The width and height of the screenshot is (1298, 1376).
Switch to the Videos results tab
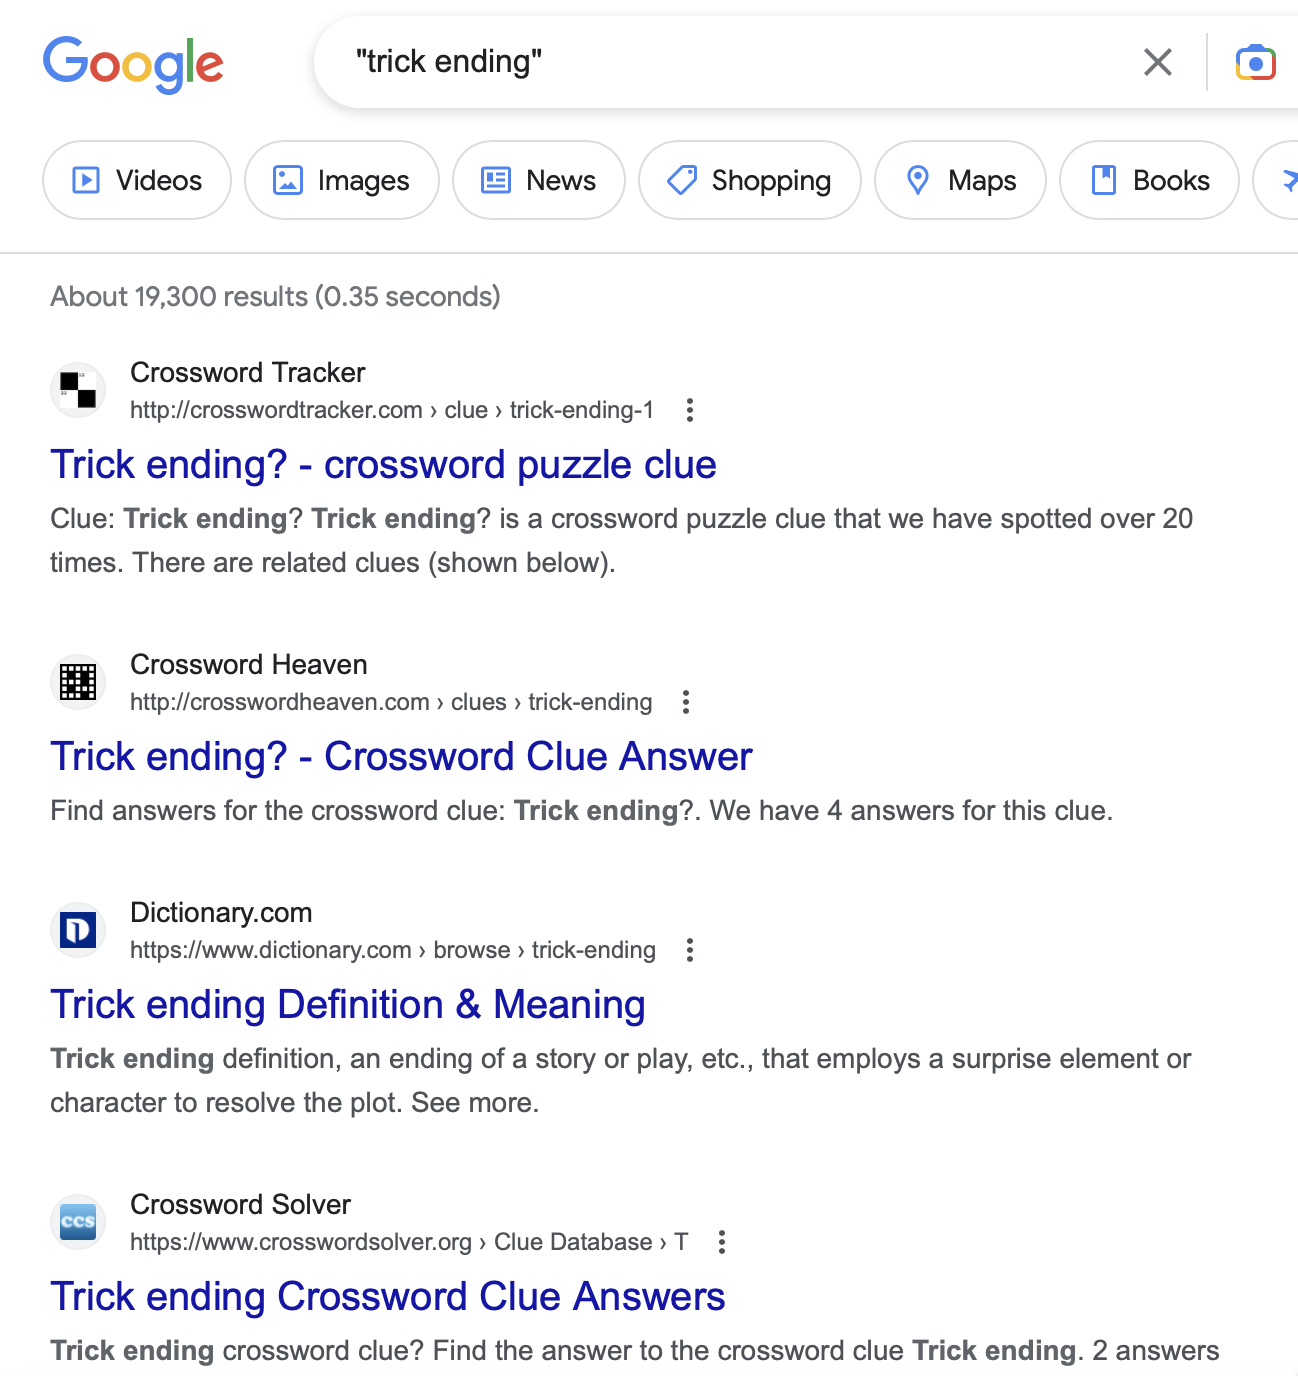tap(136, 180)
